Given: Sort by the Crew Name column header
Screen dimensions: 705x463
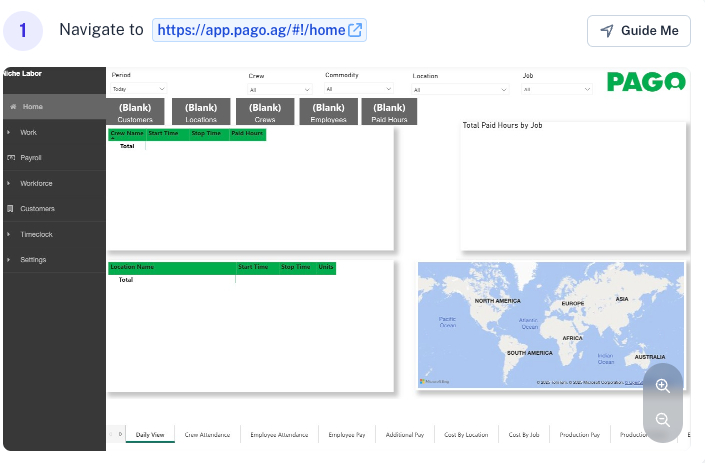Looking at the screenshot, I should (x=126, y=133).
